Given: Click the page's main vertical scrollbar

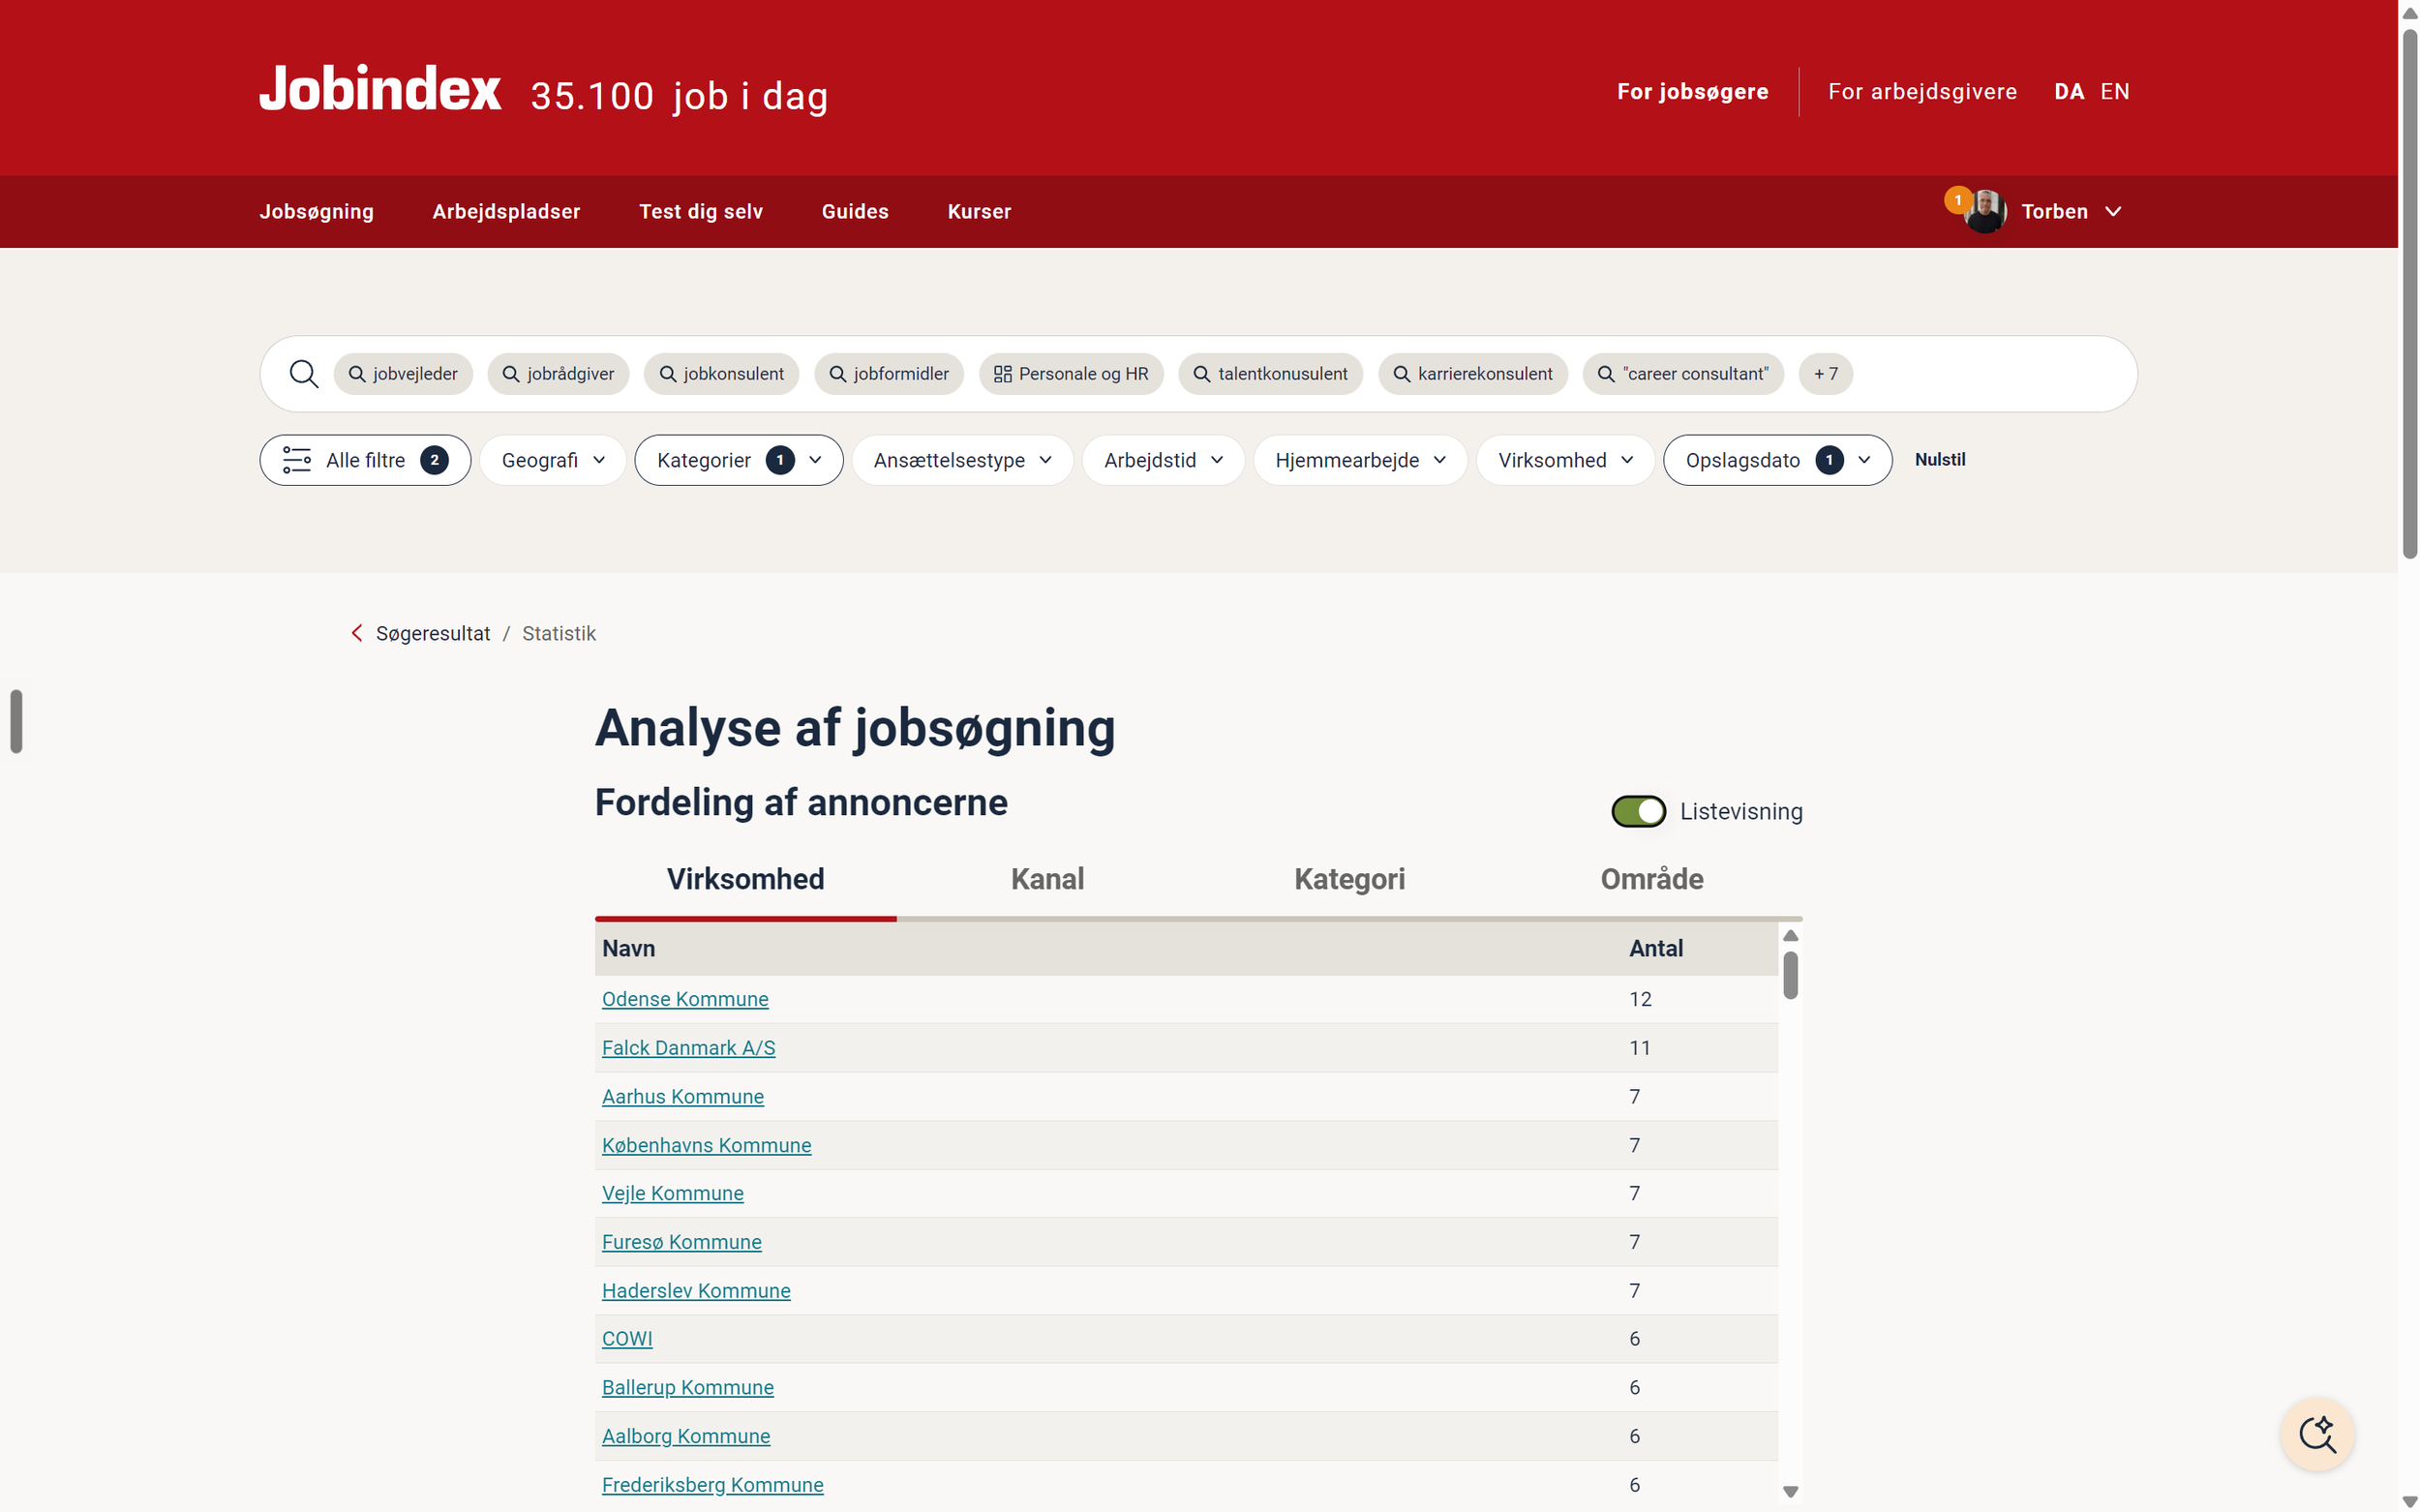Looking at the screenshot, I should (x=2409, y=294).
